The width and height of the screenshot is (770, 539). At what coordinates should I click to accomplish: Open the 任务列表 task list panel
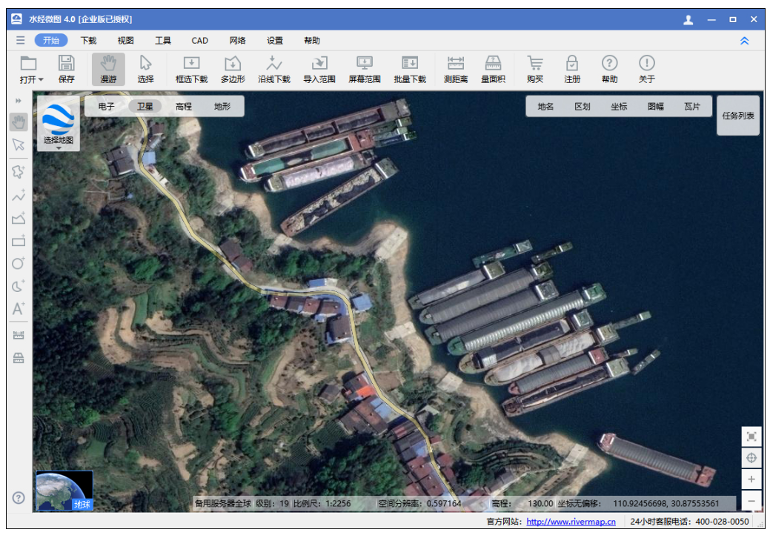[738, 116]
